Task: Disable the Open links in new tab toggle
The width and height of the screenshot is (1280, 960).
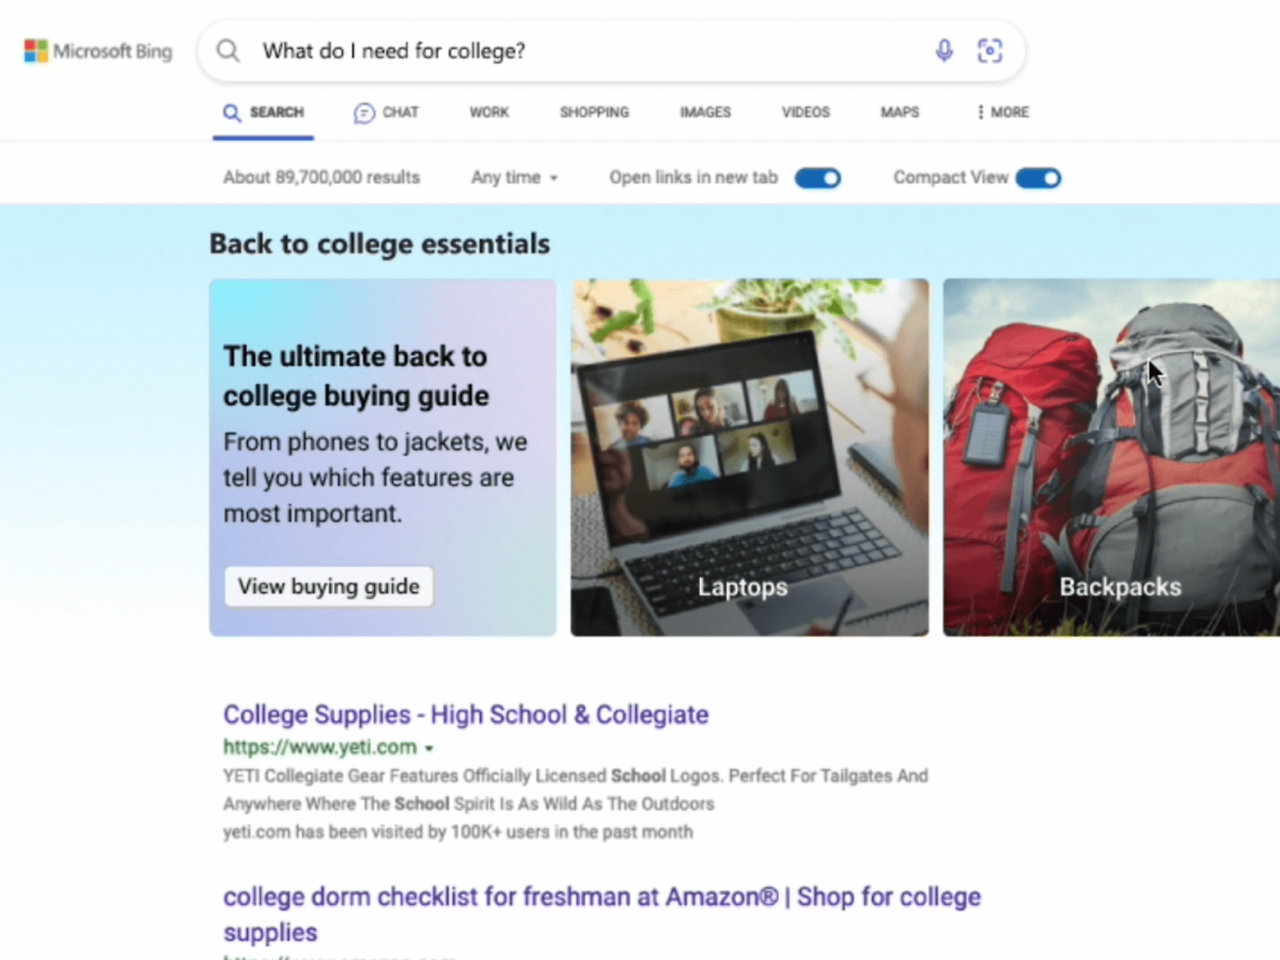Action: pyautogui.click(x=818, y=177)
